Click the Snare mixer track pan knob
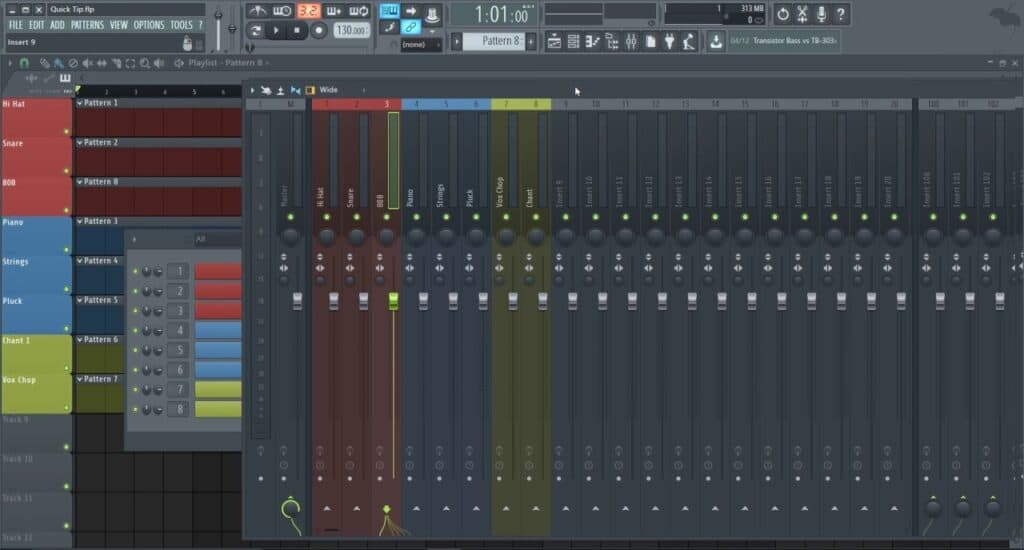This screenshot has width=1024, height=550. (356, 236)
